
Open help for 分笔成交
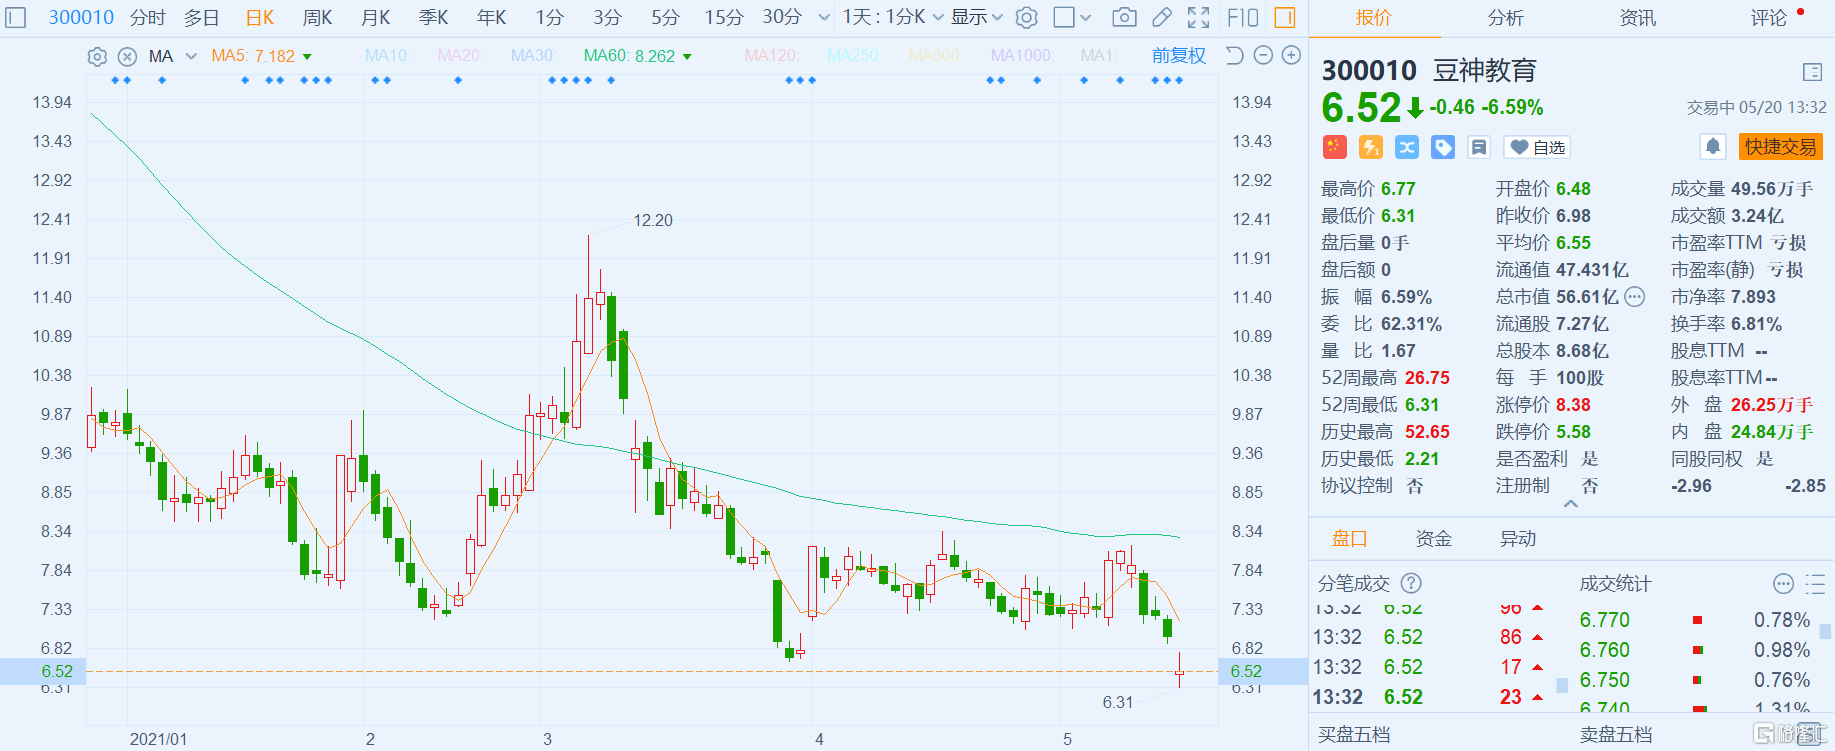point(1411,583)
